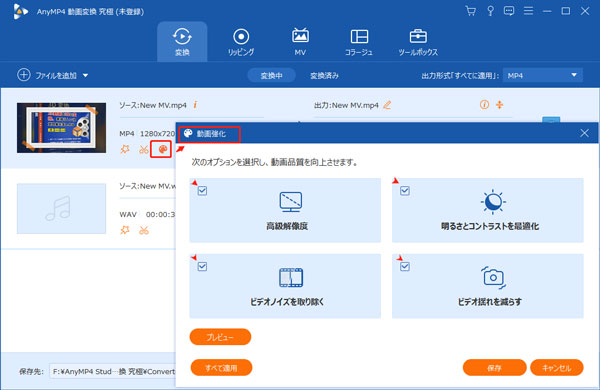
Task: Open the ツールボックス tab
Action: click(418, 42)
